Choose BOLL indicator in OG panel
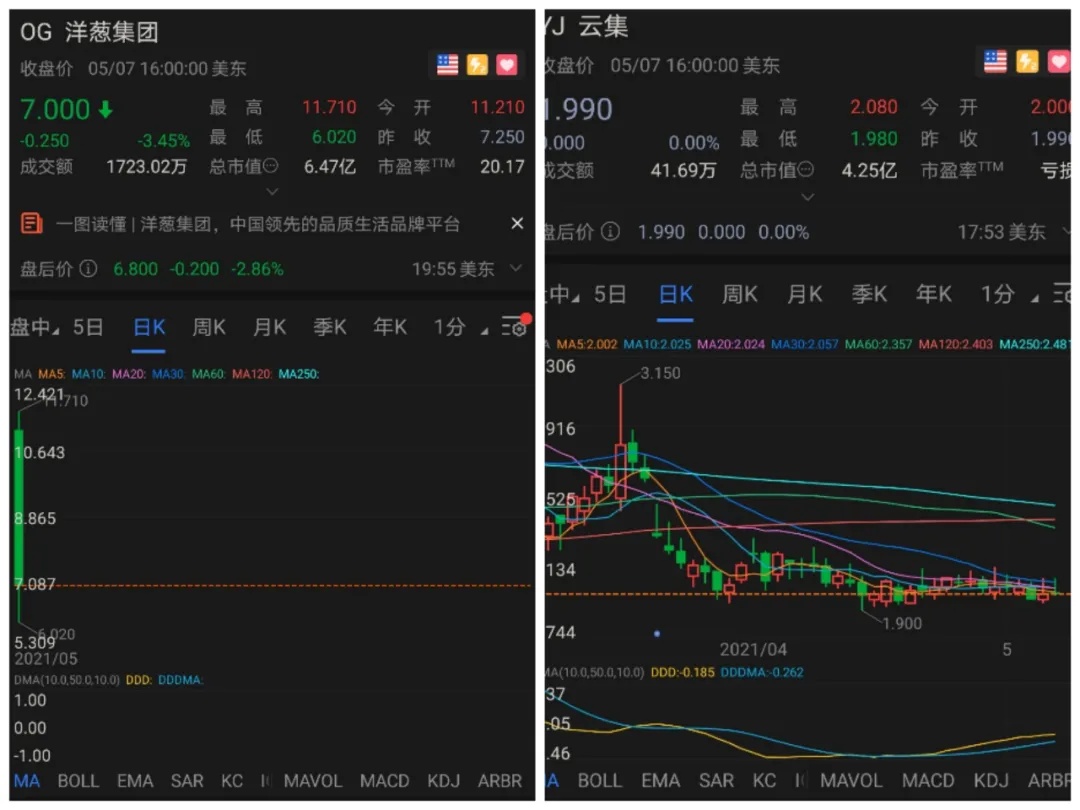 tap(78, 781)
